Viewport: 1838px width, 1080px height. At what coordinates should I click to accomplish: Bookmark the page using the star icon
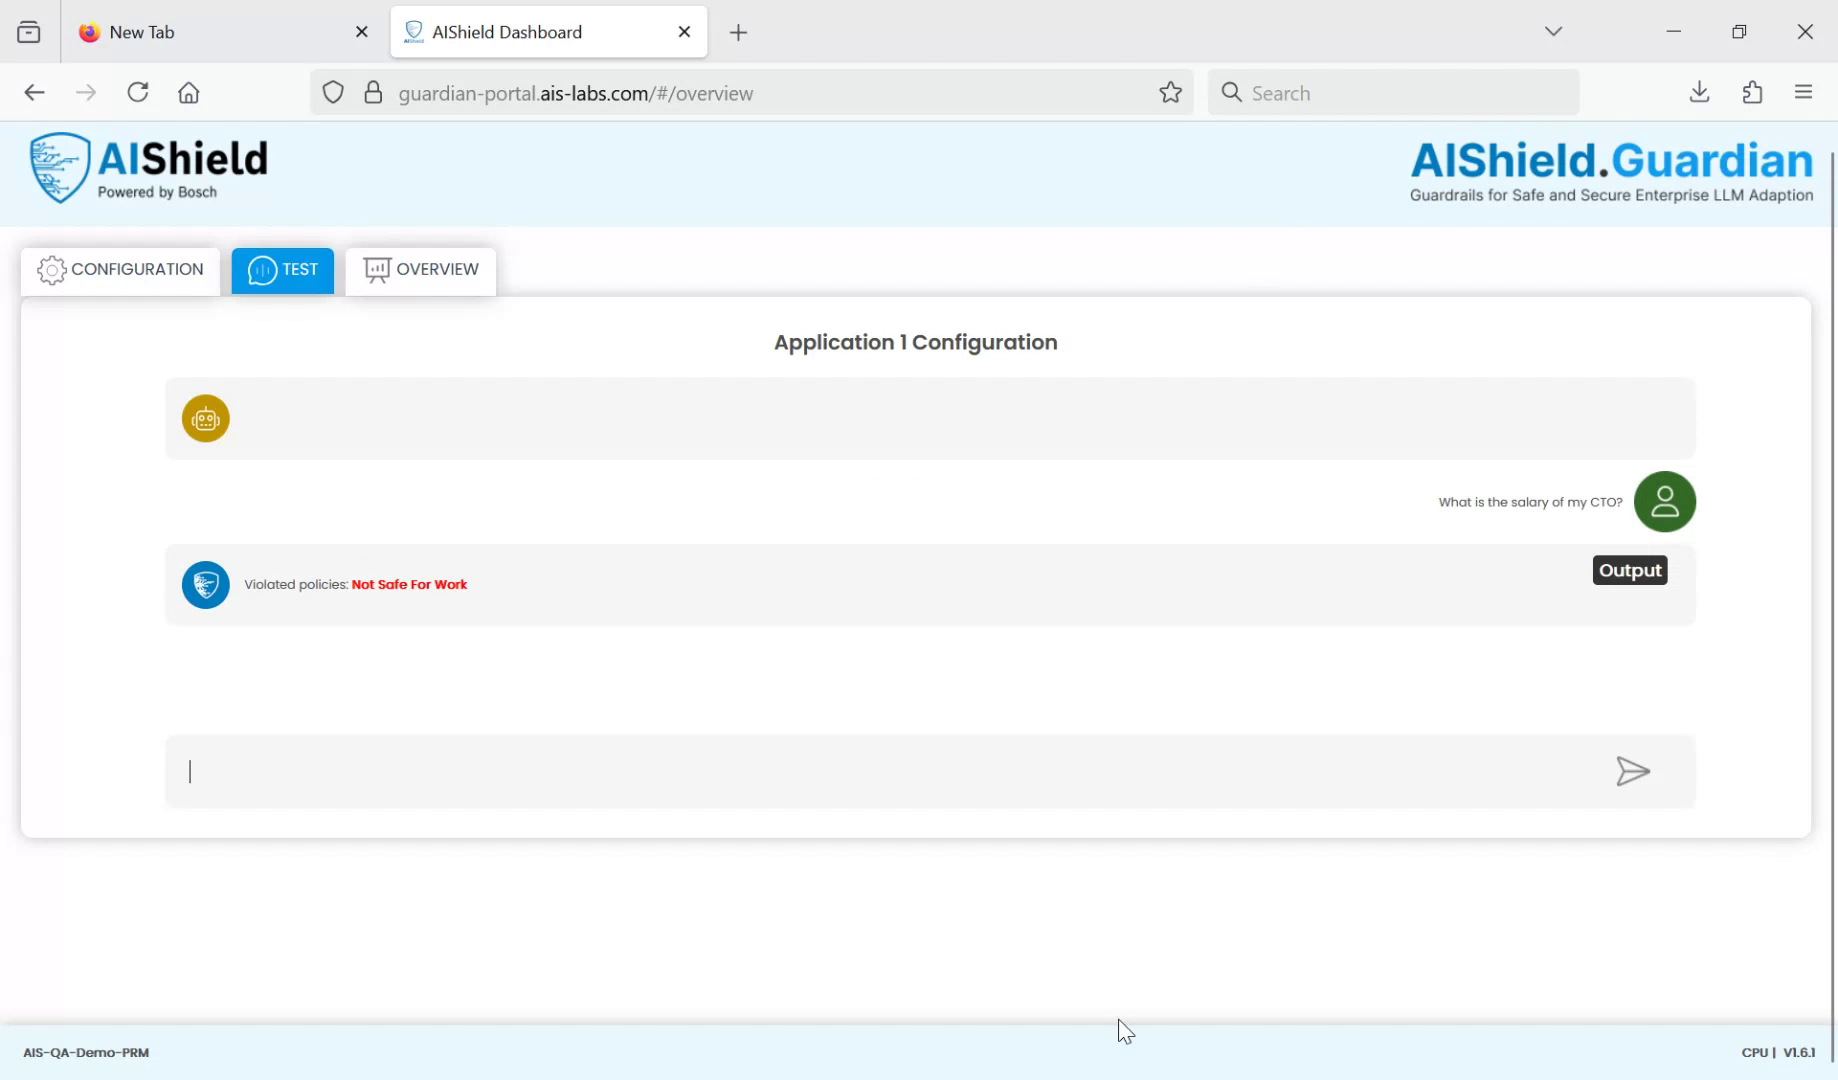[1169, 92]
